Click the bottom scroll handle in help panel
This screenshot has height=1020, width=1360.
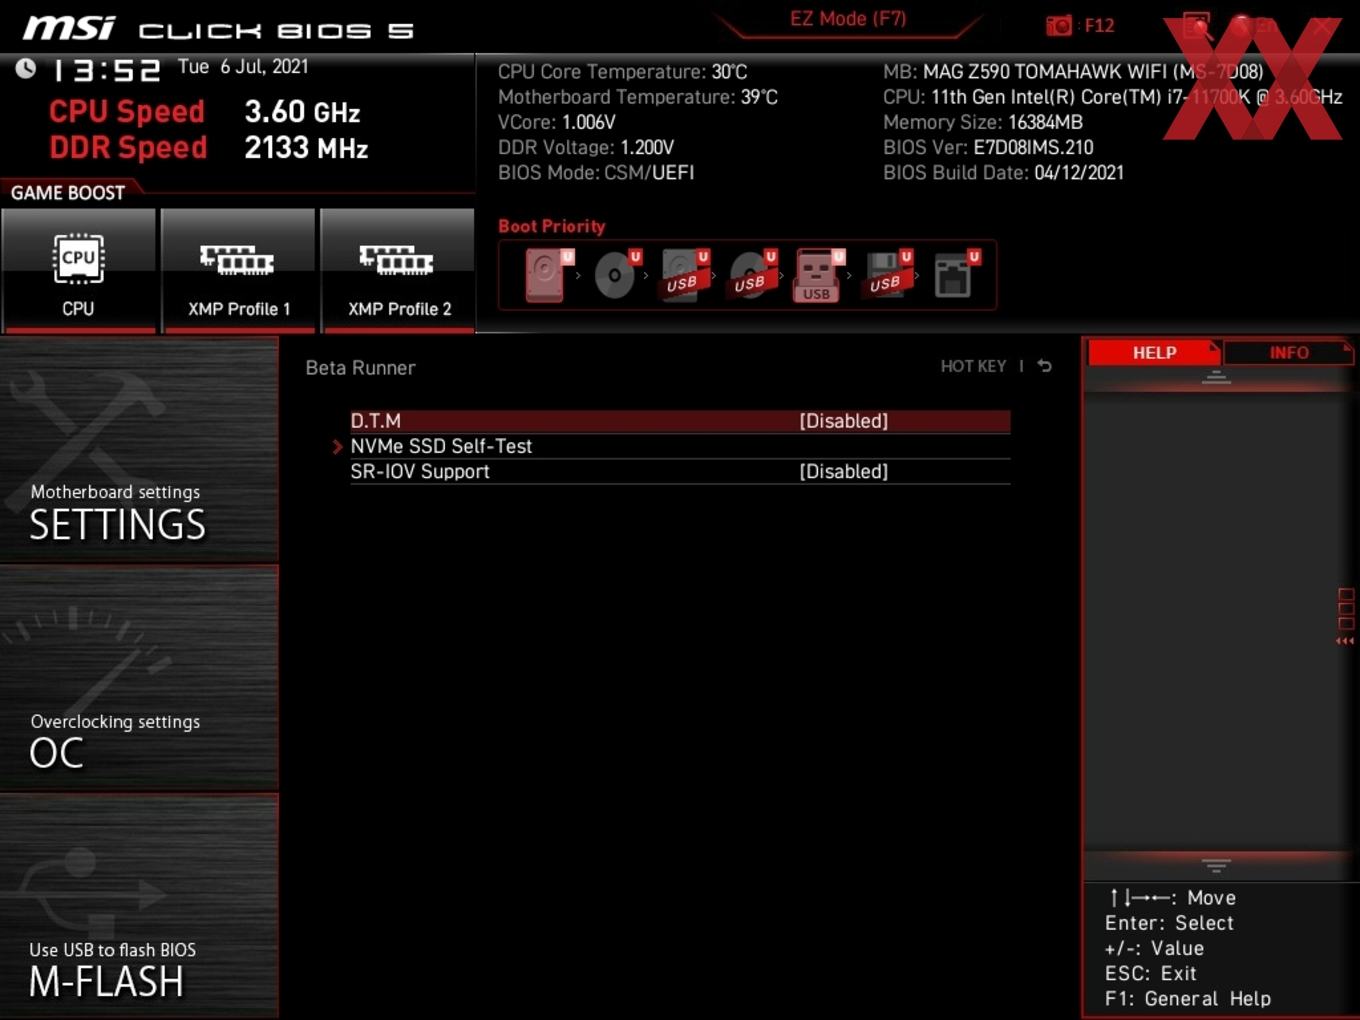pos(1216,865)
